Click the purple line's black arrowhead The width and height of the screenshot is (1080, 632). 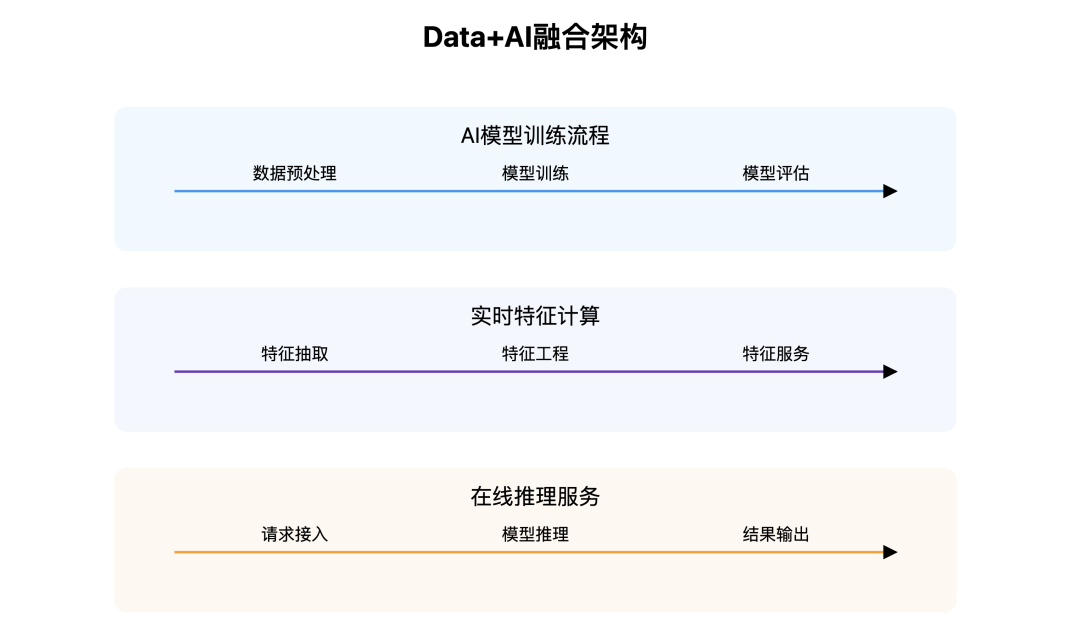tap(890, 372)
